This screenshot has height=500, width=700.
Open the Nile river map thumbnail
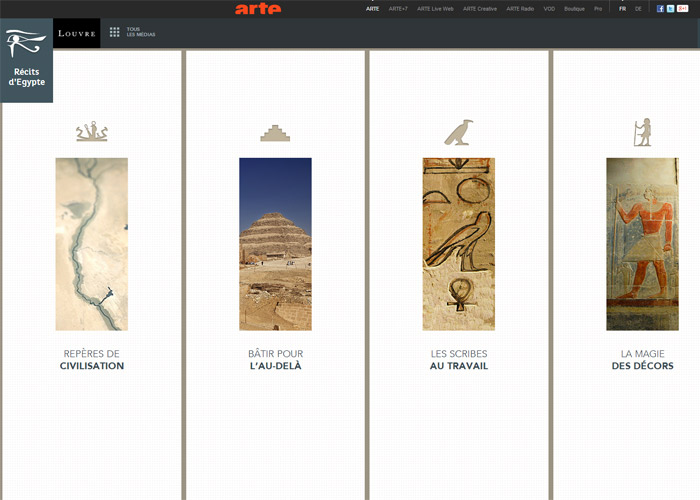point(92,244)
